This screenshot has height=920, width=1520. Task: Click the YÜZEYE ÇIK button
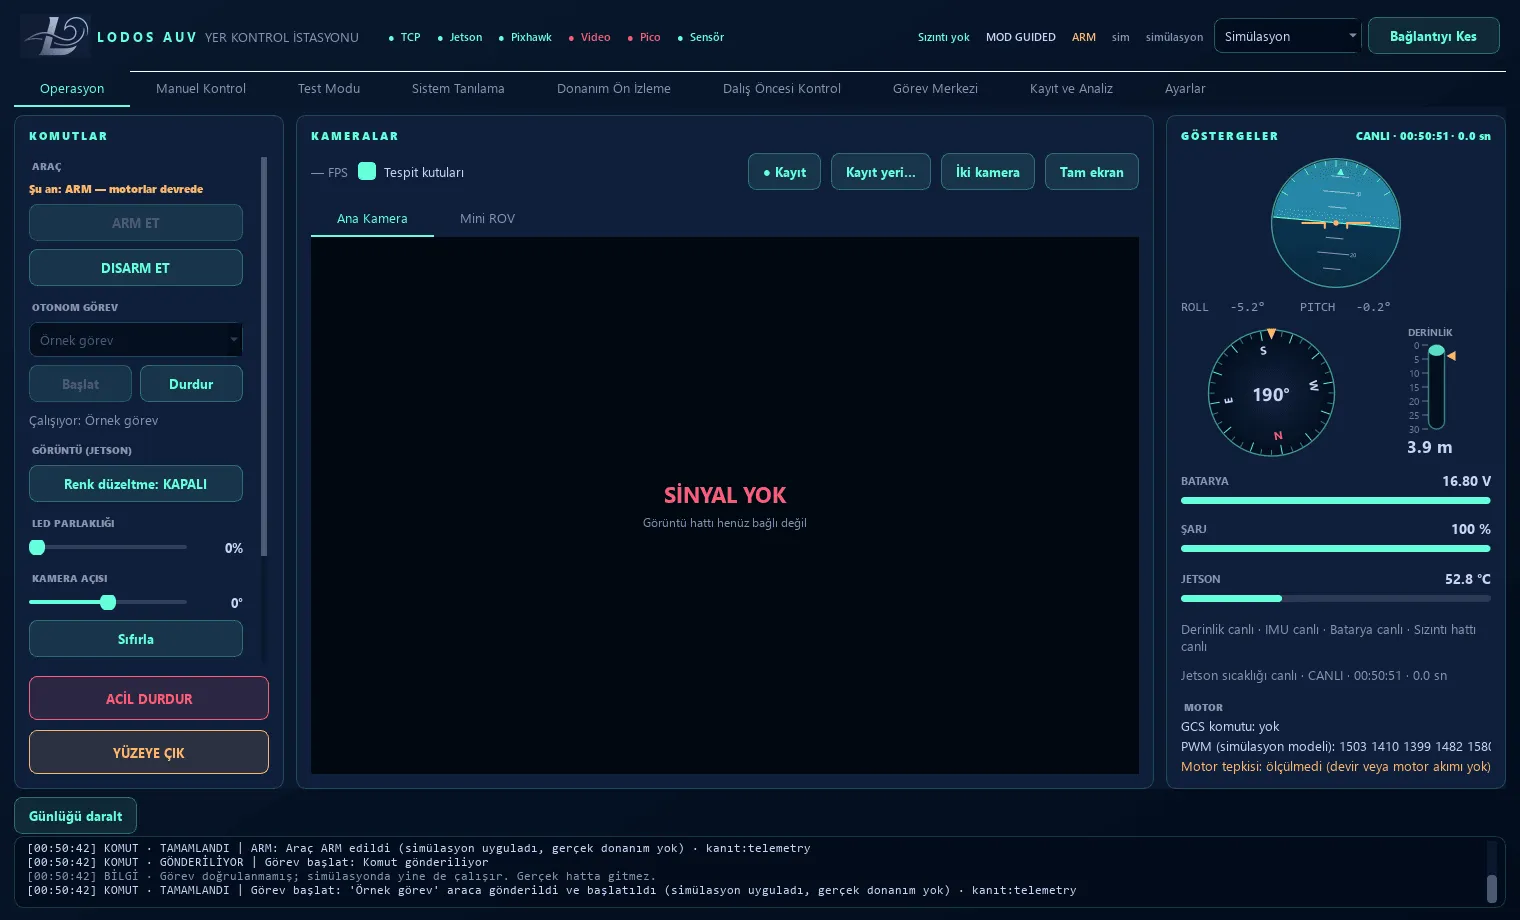(x=149, y=752)
